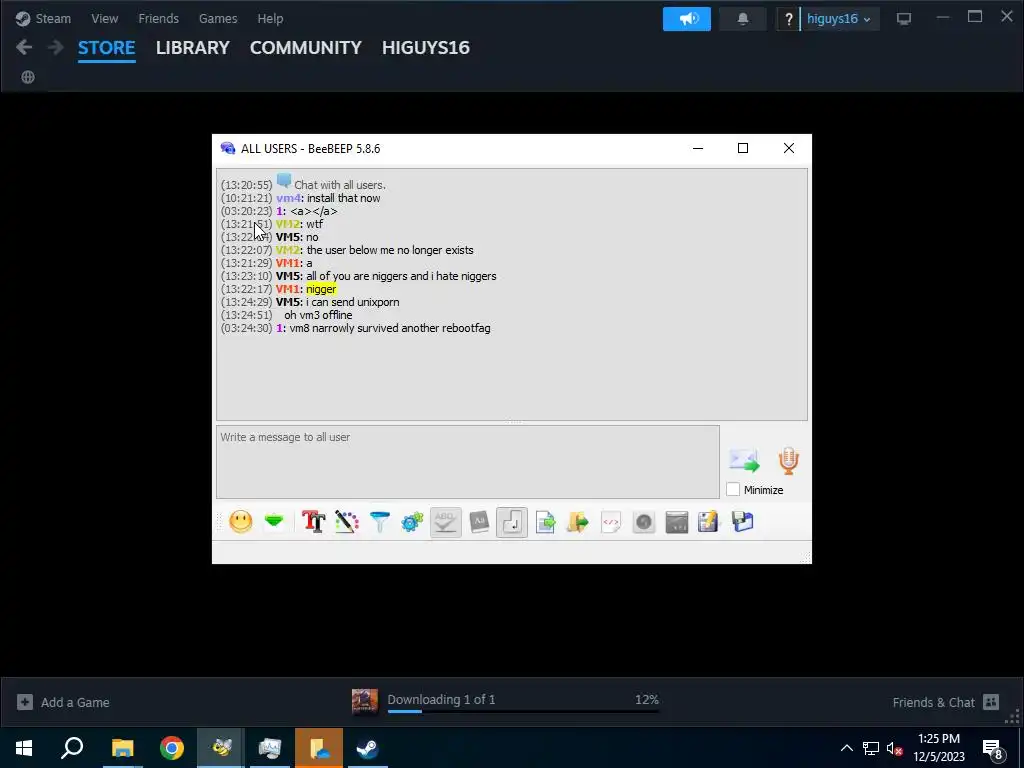Expand the higuys16 account dropdown

coord(839,19)
